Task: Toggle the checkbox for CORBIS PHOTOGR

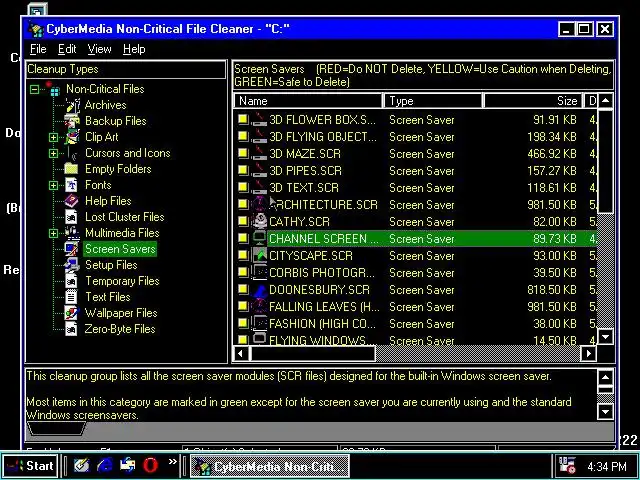Action: pos(243,272)
